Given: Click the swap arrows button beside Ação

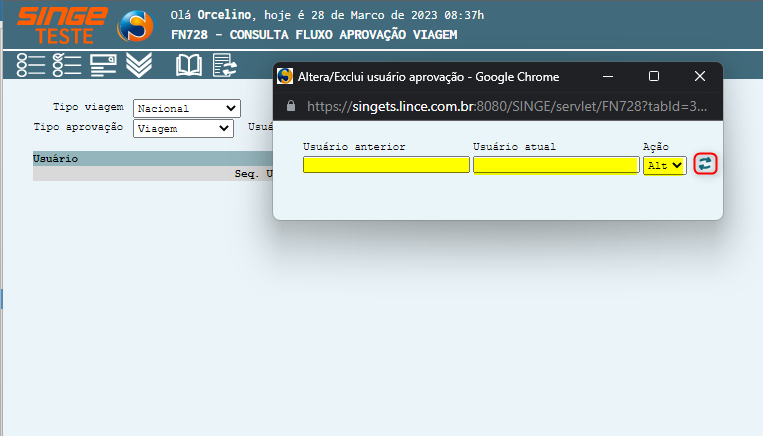Looking at the screenshot, I should [x=706, y=164].
